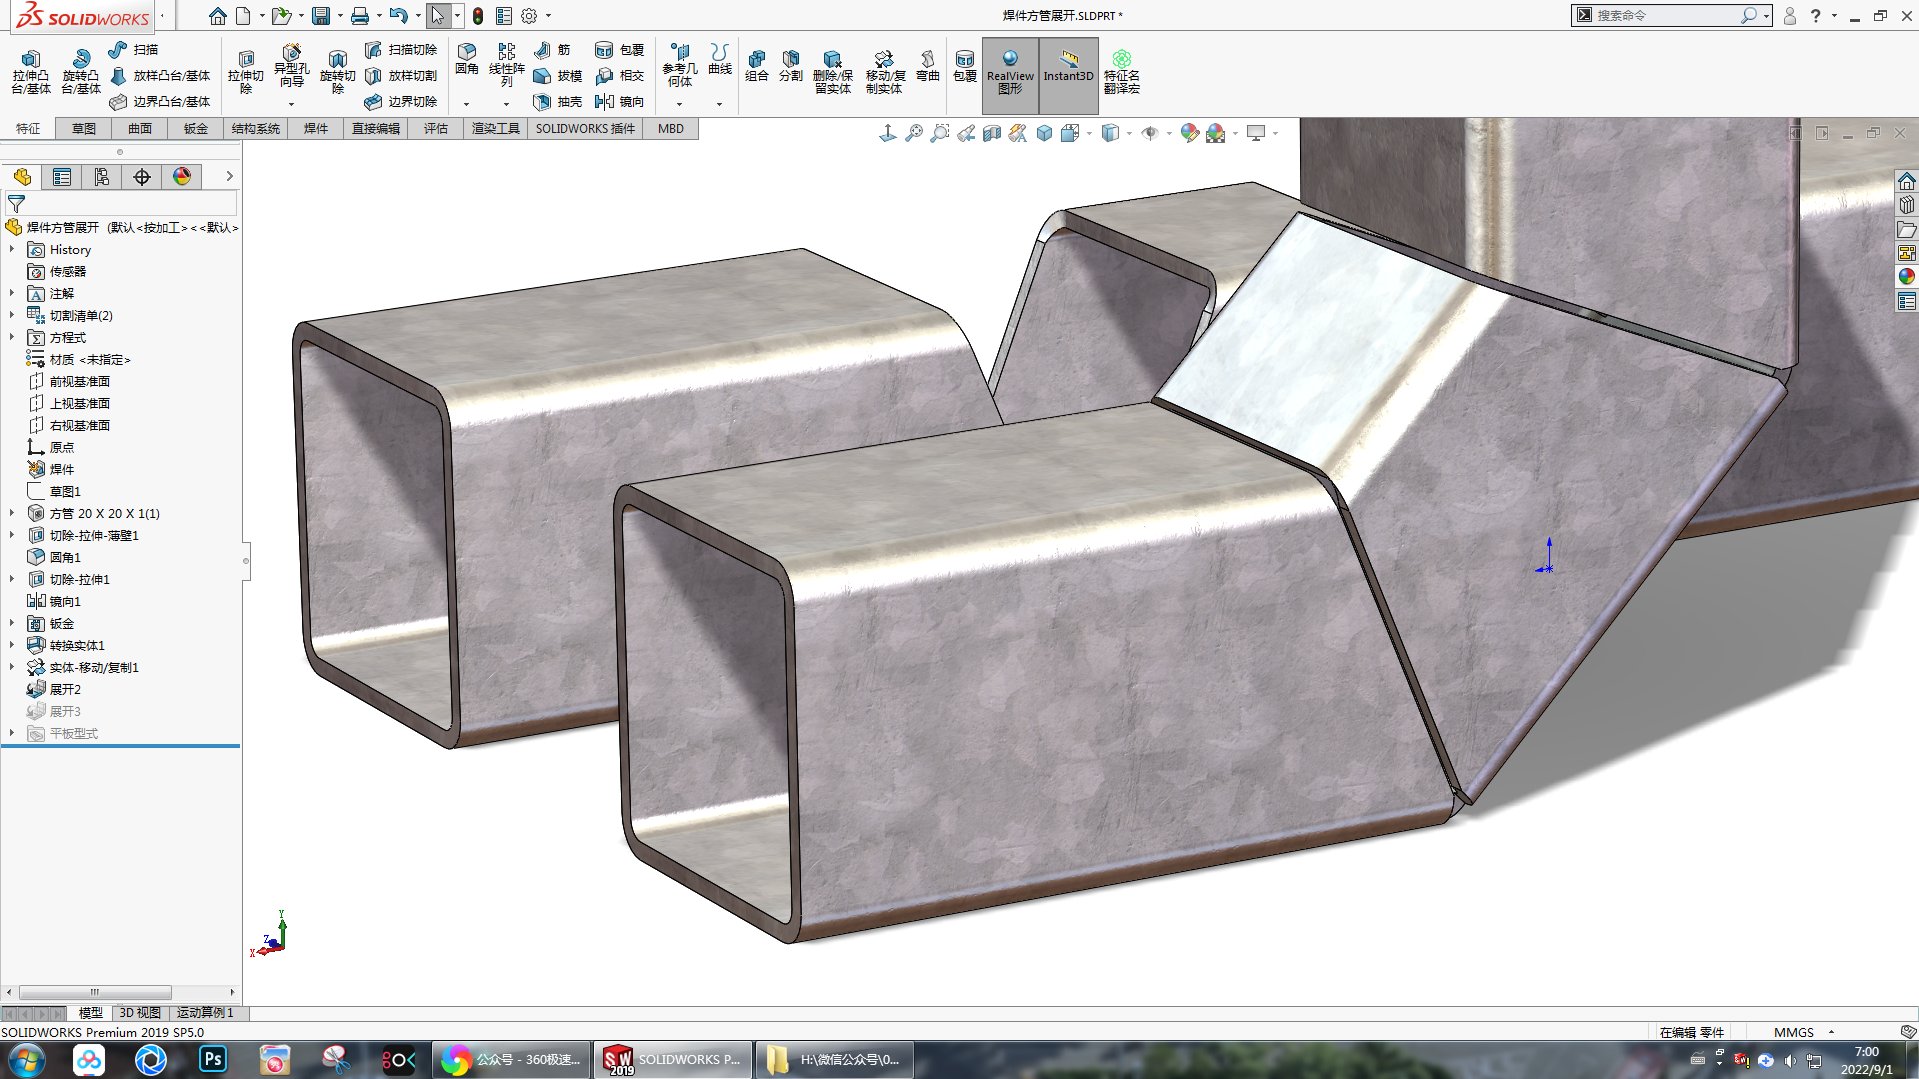Click the Shell (抽壳) tool
The width and height of the screenshot is (1919, 1079).
[x=558, y=101]
